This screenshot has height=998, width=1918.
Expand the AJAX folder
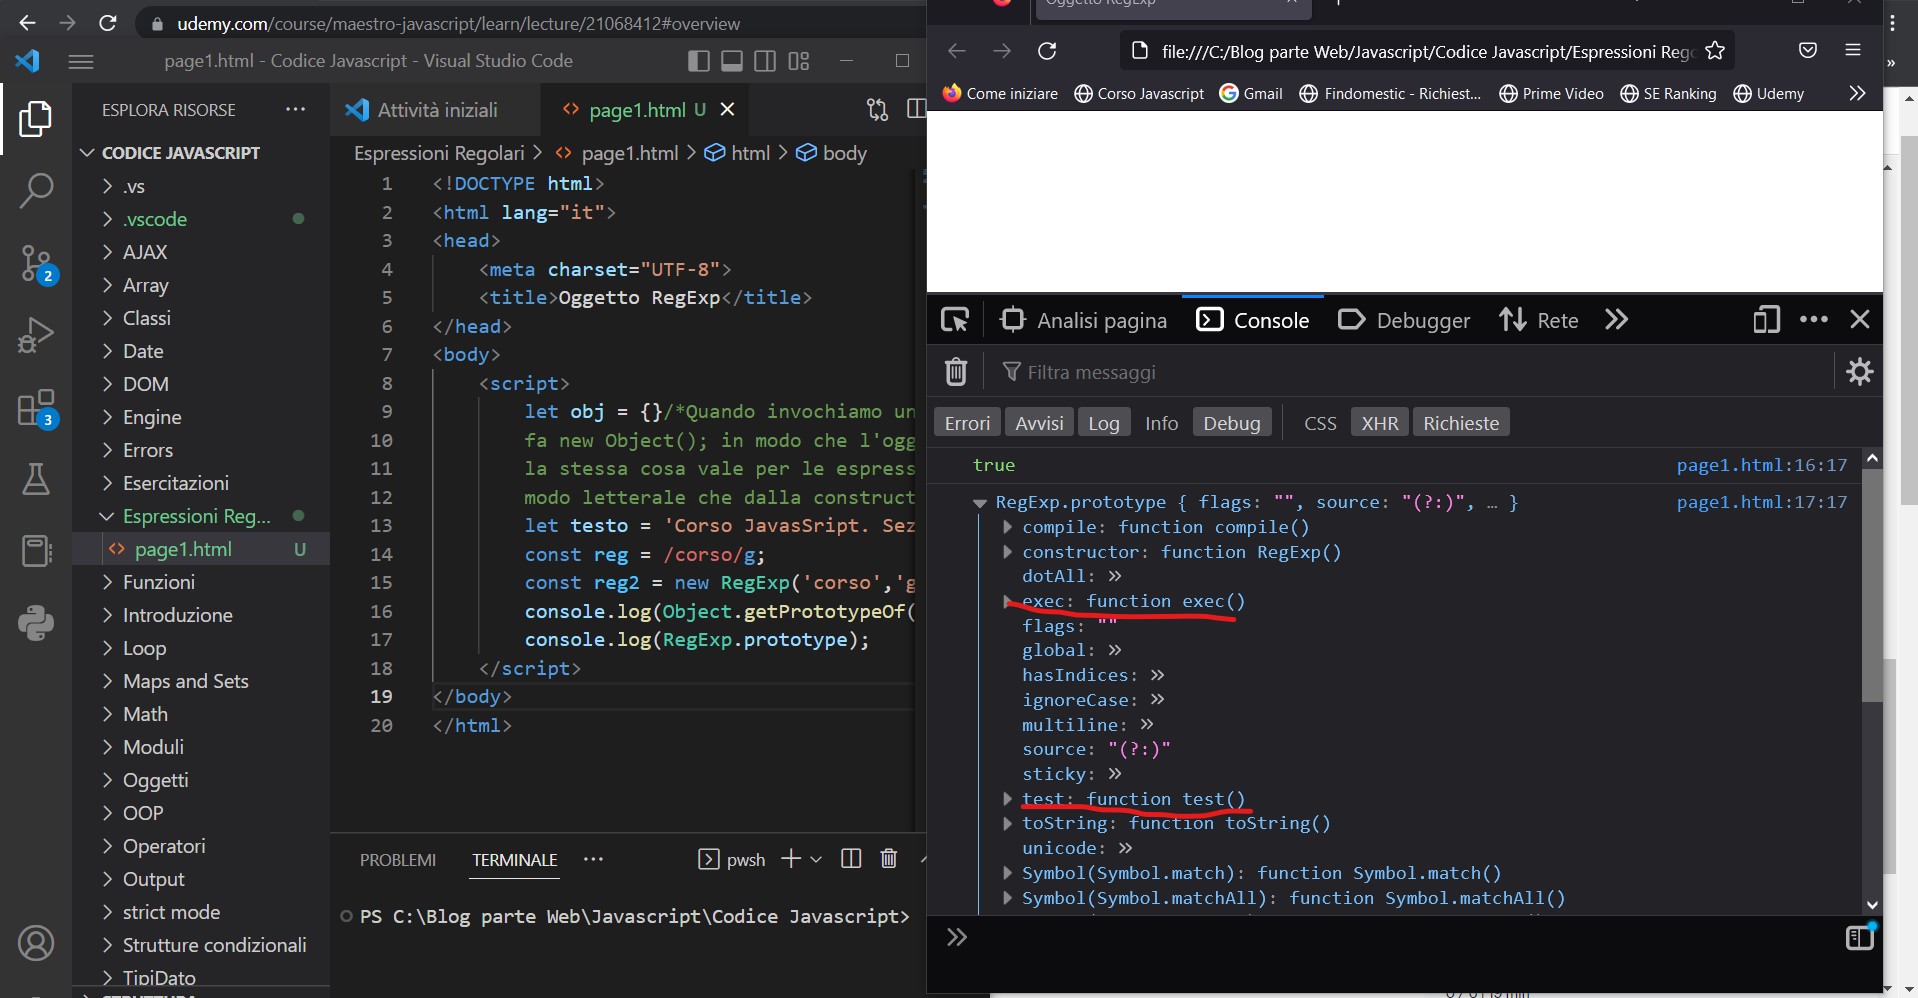(x=145, y=252)
